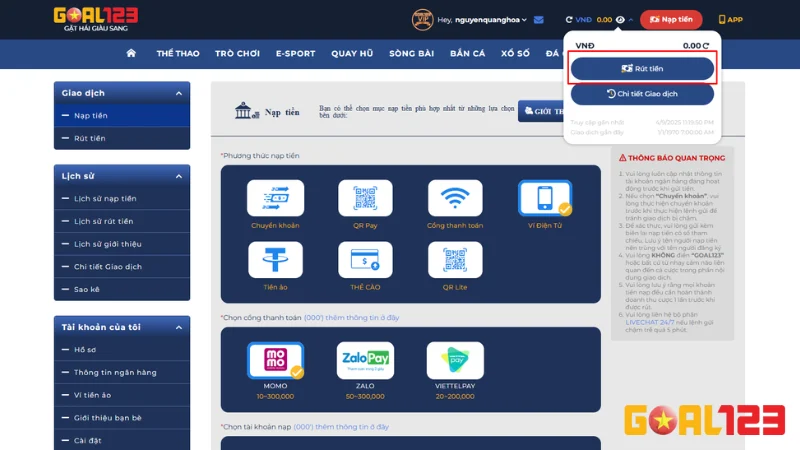Viewport: 800px width, 450px height.
Task: Collapse the Tài khoản của tôi section
Action: 179,328
